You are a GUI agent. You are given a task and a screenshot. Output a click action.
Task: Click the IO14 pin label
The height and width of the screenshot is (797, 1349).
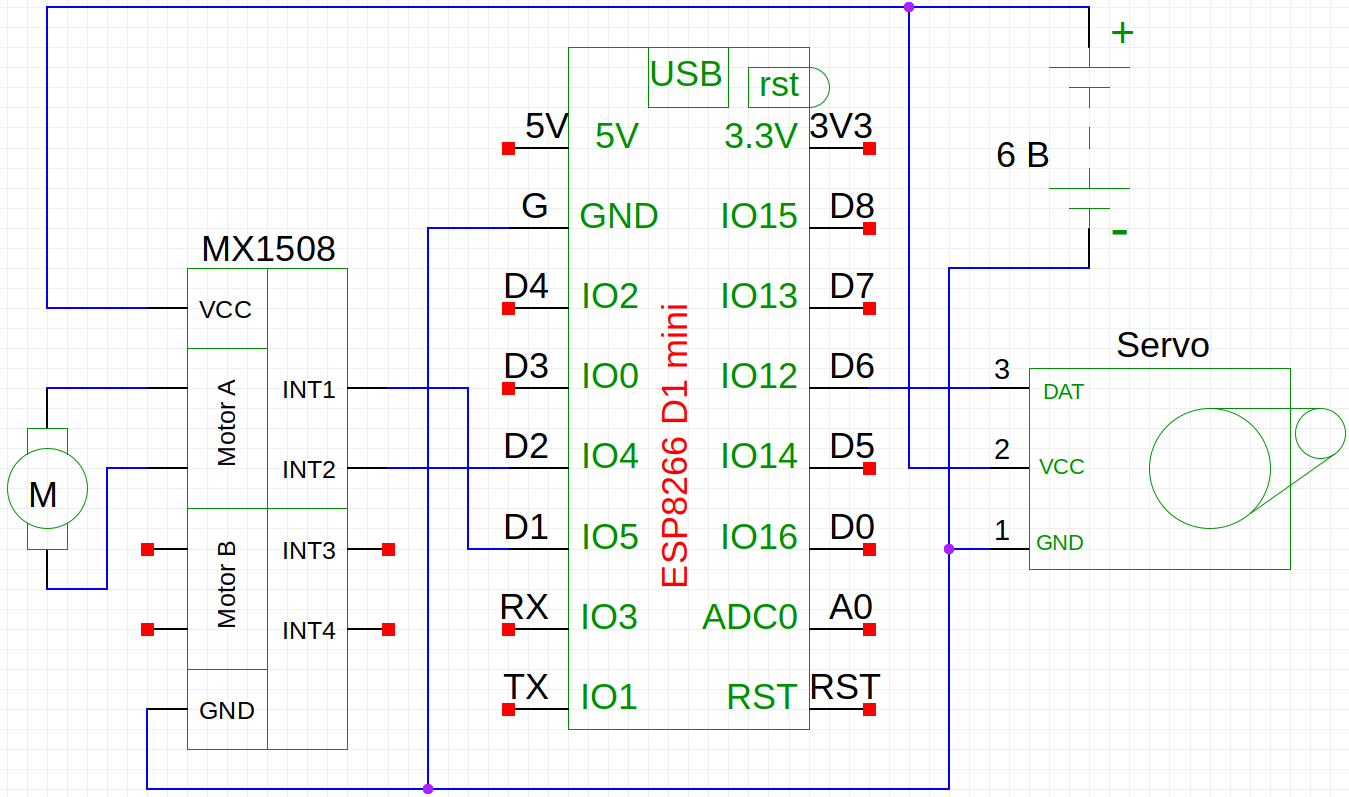point(760,456)
